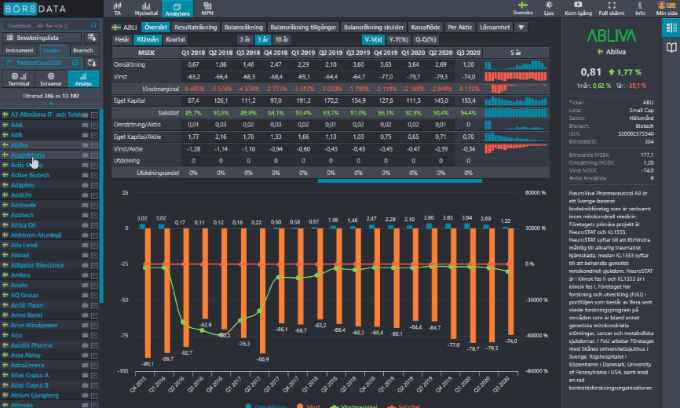Screen dimensions: 680x408
Task: Select the 10 år time range
Action: [281, 39]
